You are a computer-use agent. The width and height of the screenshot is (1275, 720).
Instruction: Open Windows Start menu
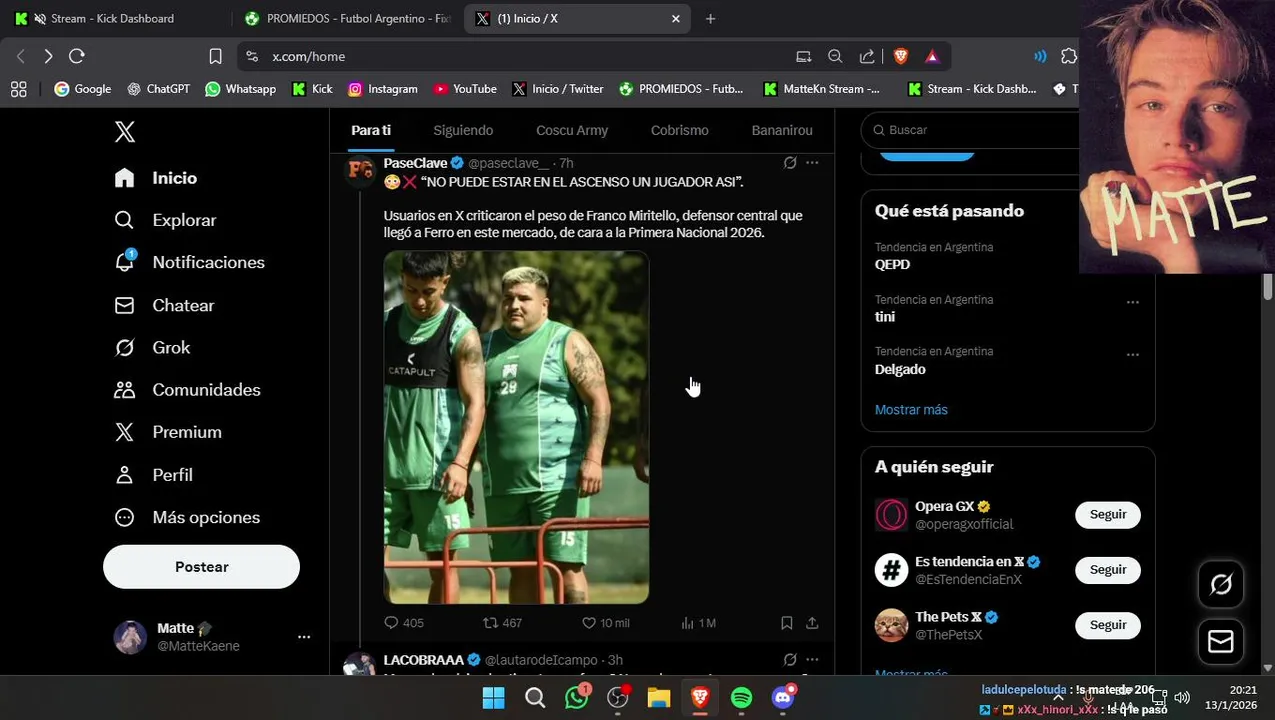point(494,698)
